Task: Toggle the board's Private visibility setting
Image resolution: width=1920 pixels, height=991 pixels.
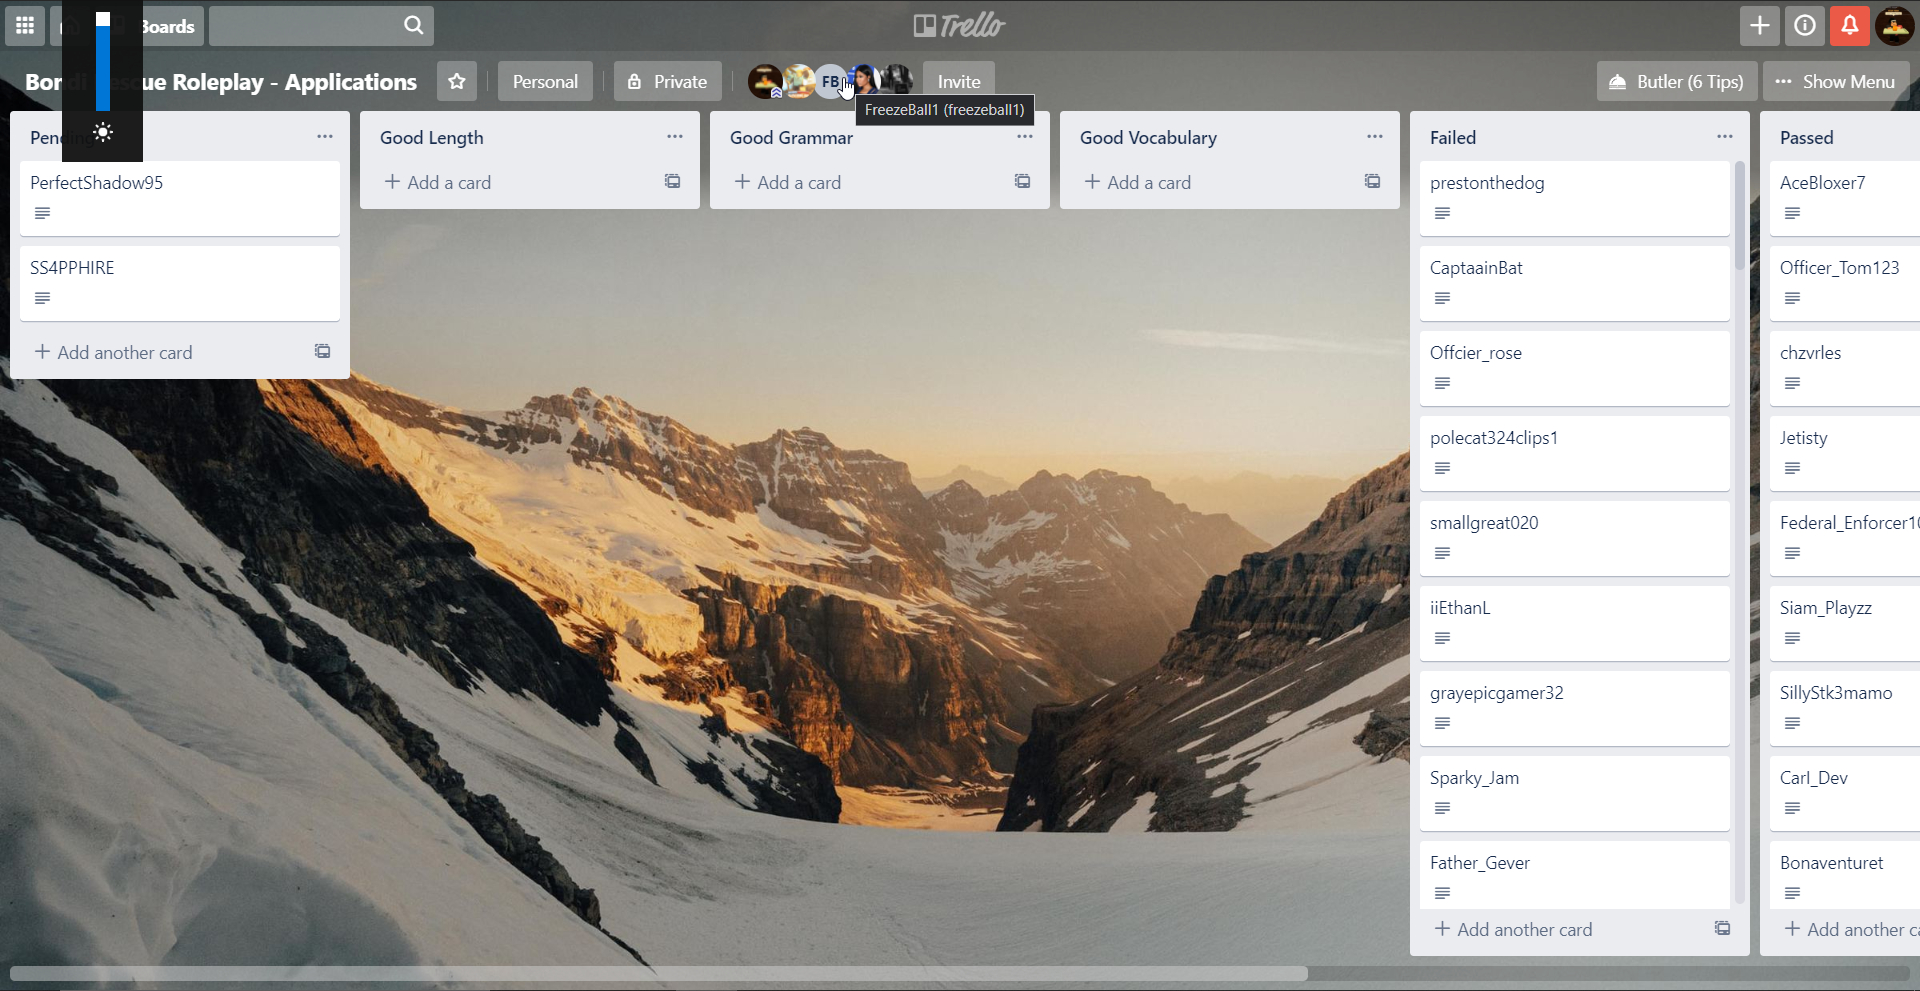Action: pyautogui.click(x=666, y=81)
